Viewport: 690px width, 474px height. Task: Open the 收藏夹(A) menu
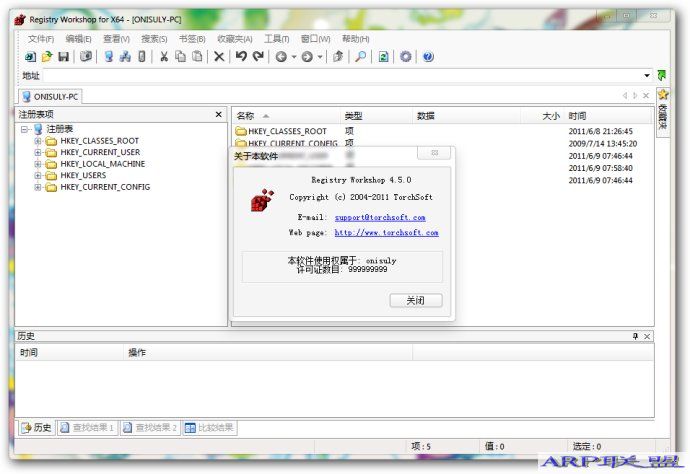pos(235,39)
